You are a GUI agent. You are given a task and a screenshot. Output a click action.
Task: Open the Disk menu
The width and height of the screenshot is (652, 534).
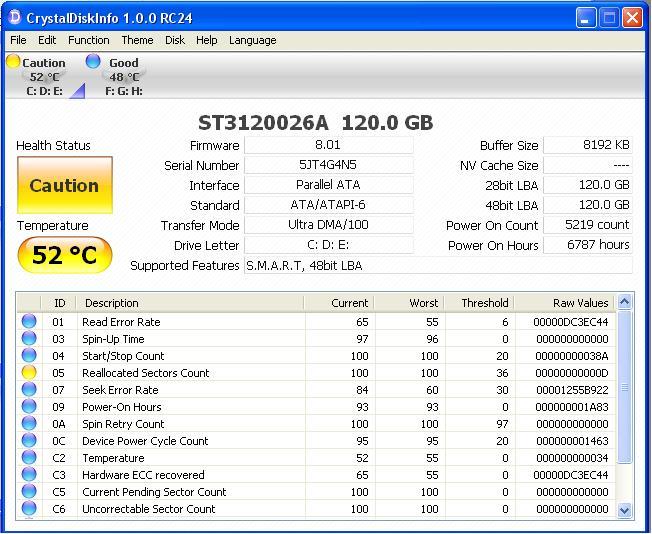(175, 40)
